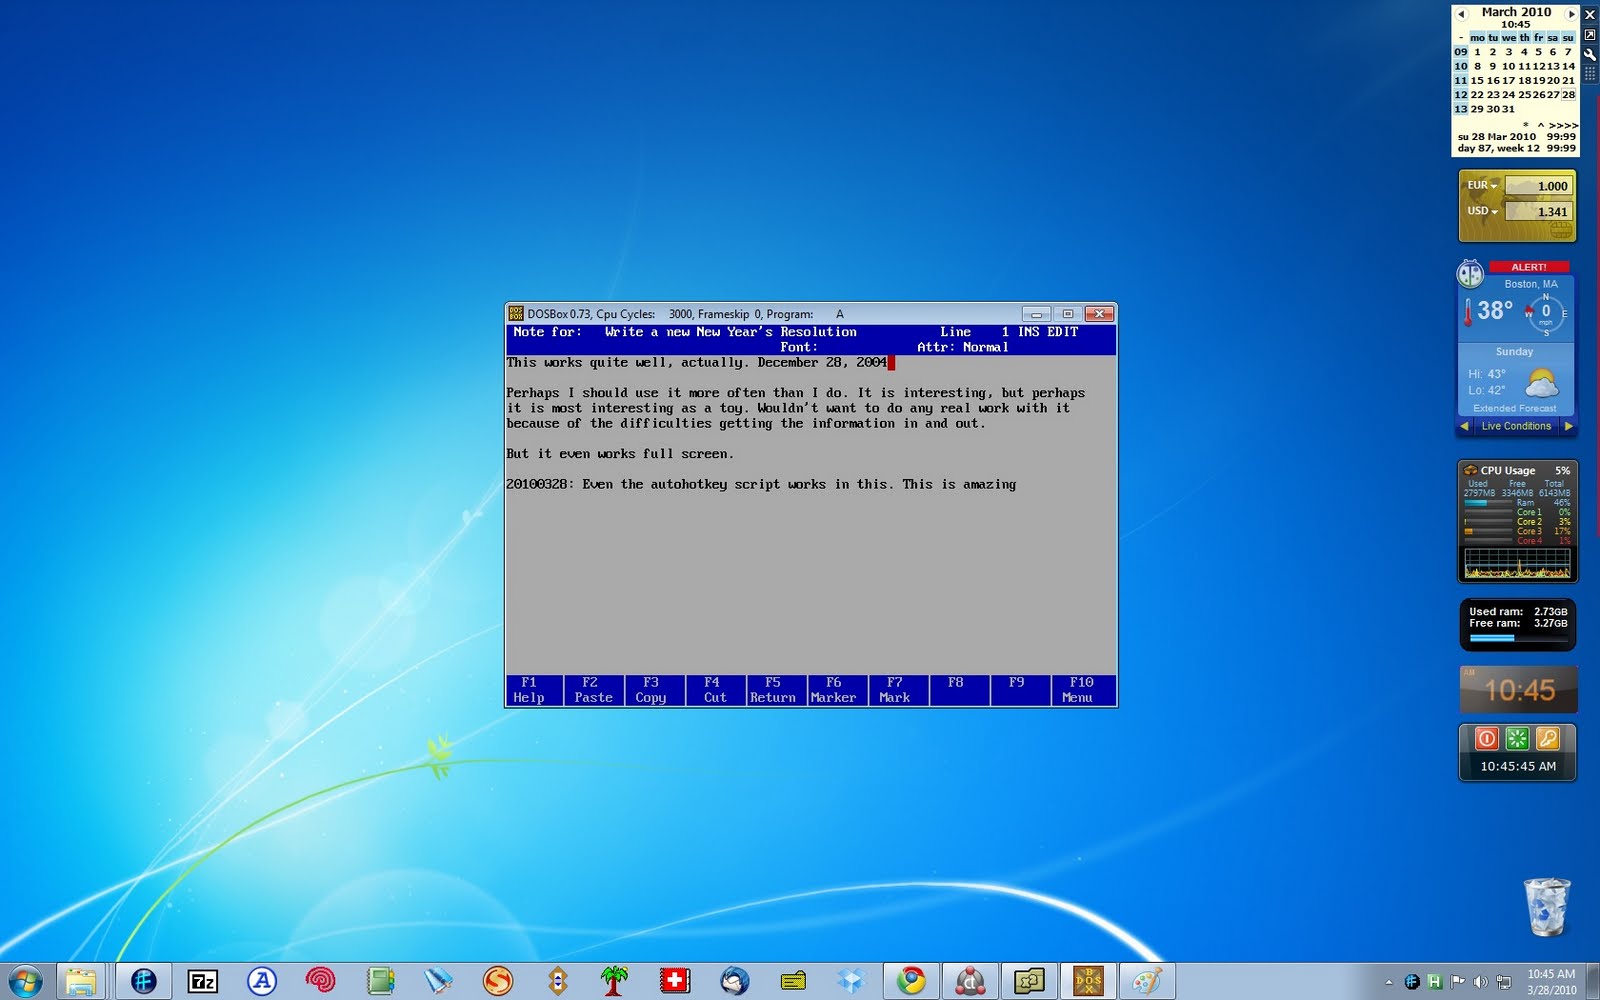This screenshot has width=1600, height=1000.
Task: Open the Windows Start orb
Action: pos(25,981)
